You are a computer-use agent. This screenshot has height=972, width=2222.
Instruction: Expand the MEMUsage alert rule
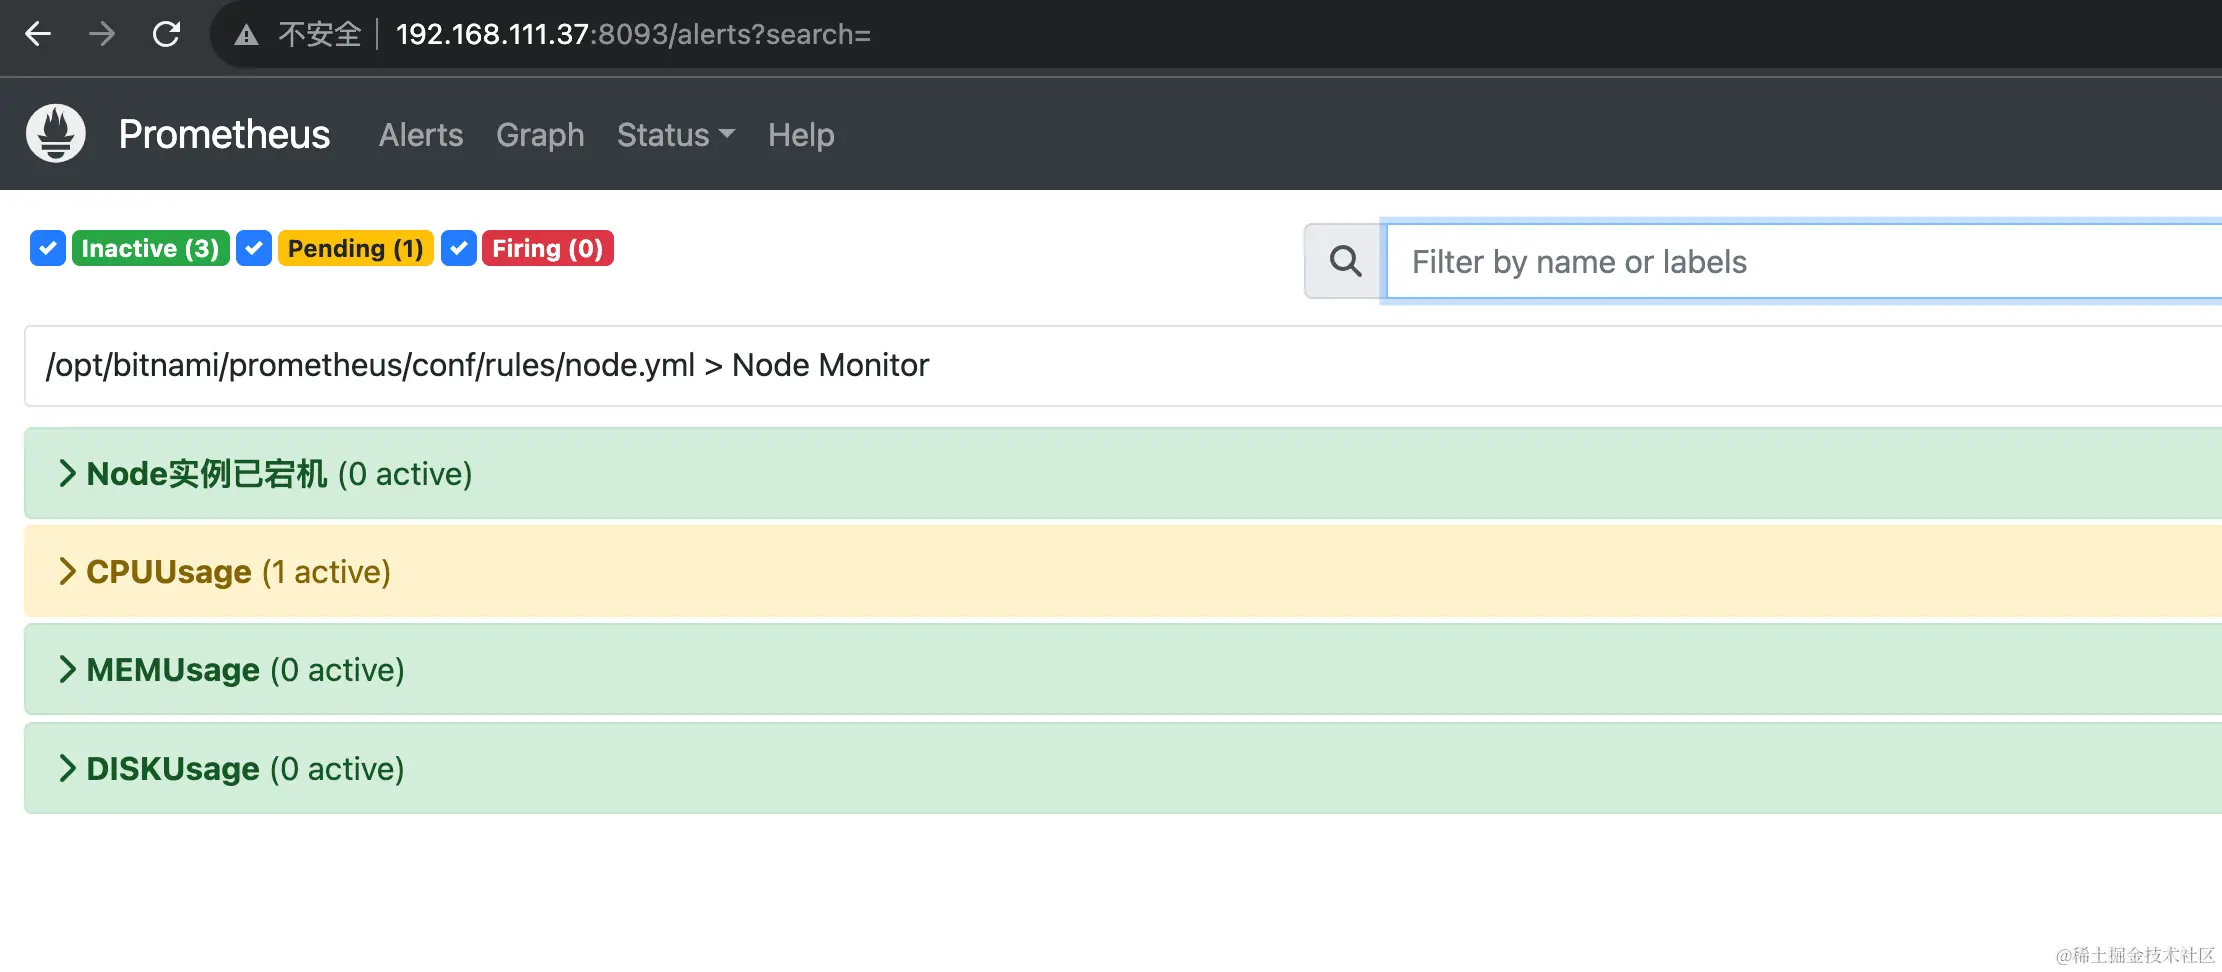tap(1123, 670)
